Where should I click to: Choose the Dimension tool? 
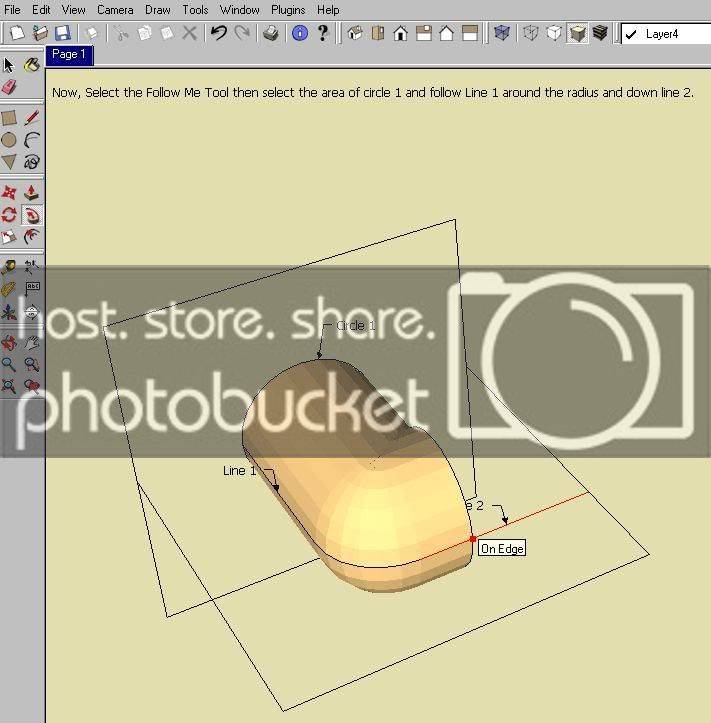pos(31,267)
